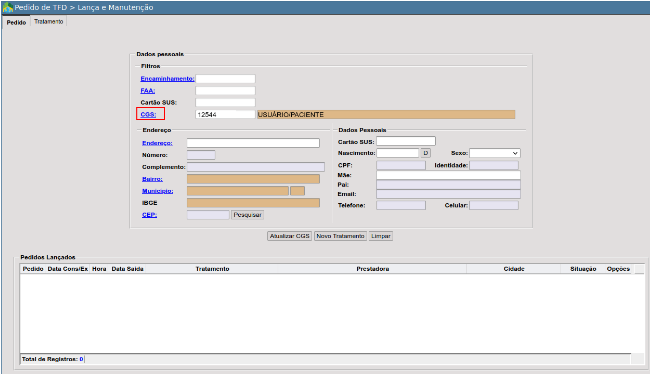The width and height of the screenshot is (650, 375).
Task: Click the app logo icon in title bar
Action: (x=7, y=7)
